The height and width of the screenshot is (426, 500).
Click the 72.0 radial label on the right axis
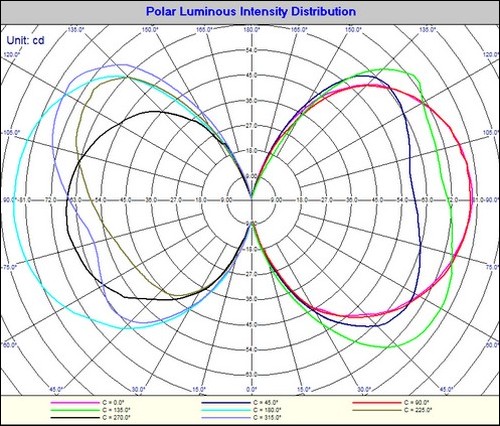pyautogui.click(x=453, y=200)
